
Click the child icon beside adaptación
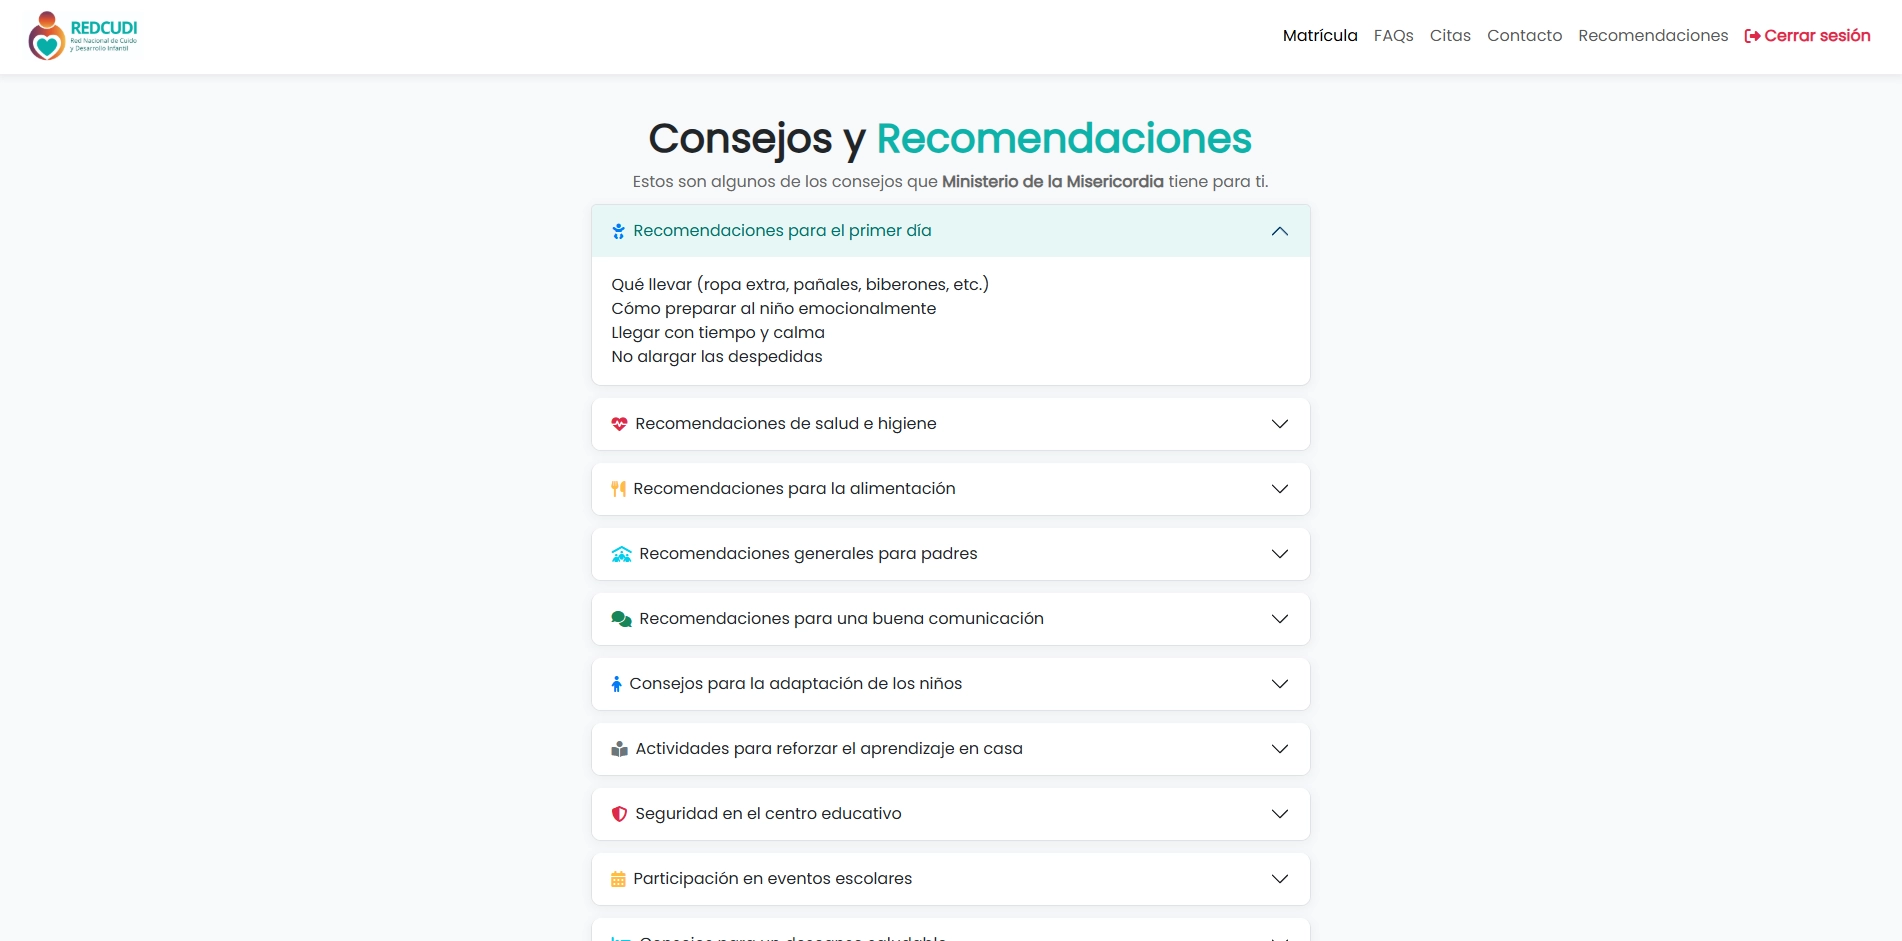point(616,684)
